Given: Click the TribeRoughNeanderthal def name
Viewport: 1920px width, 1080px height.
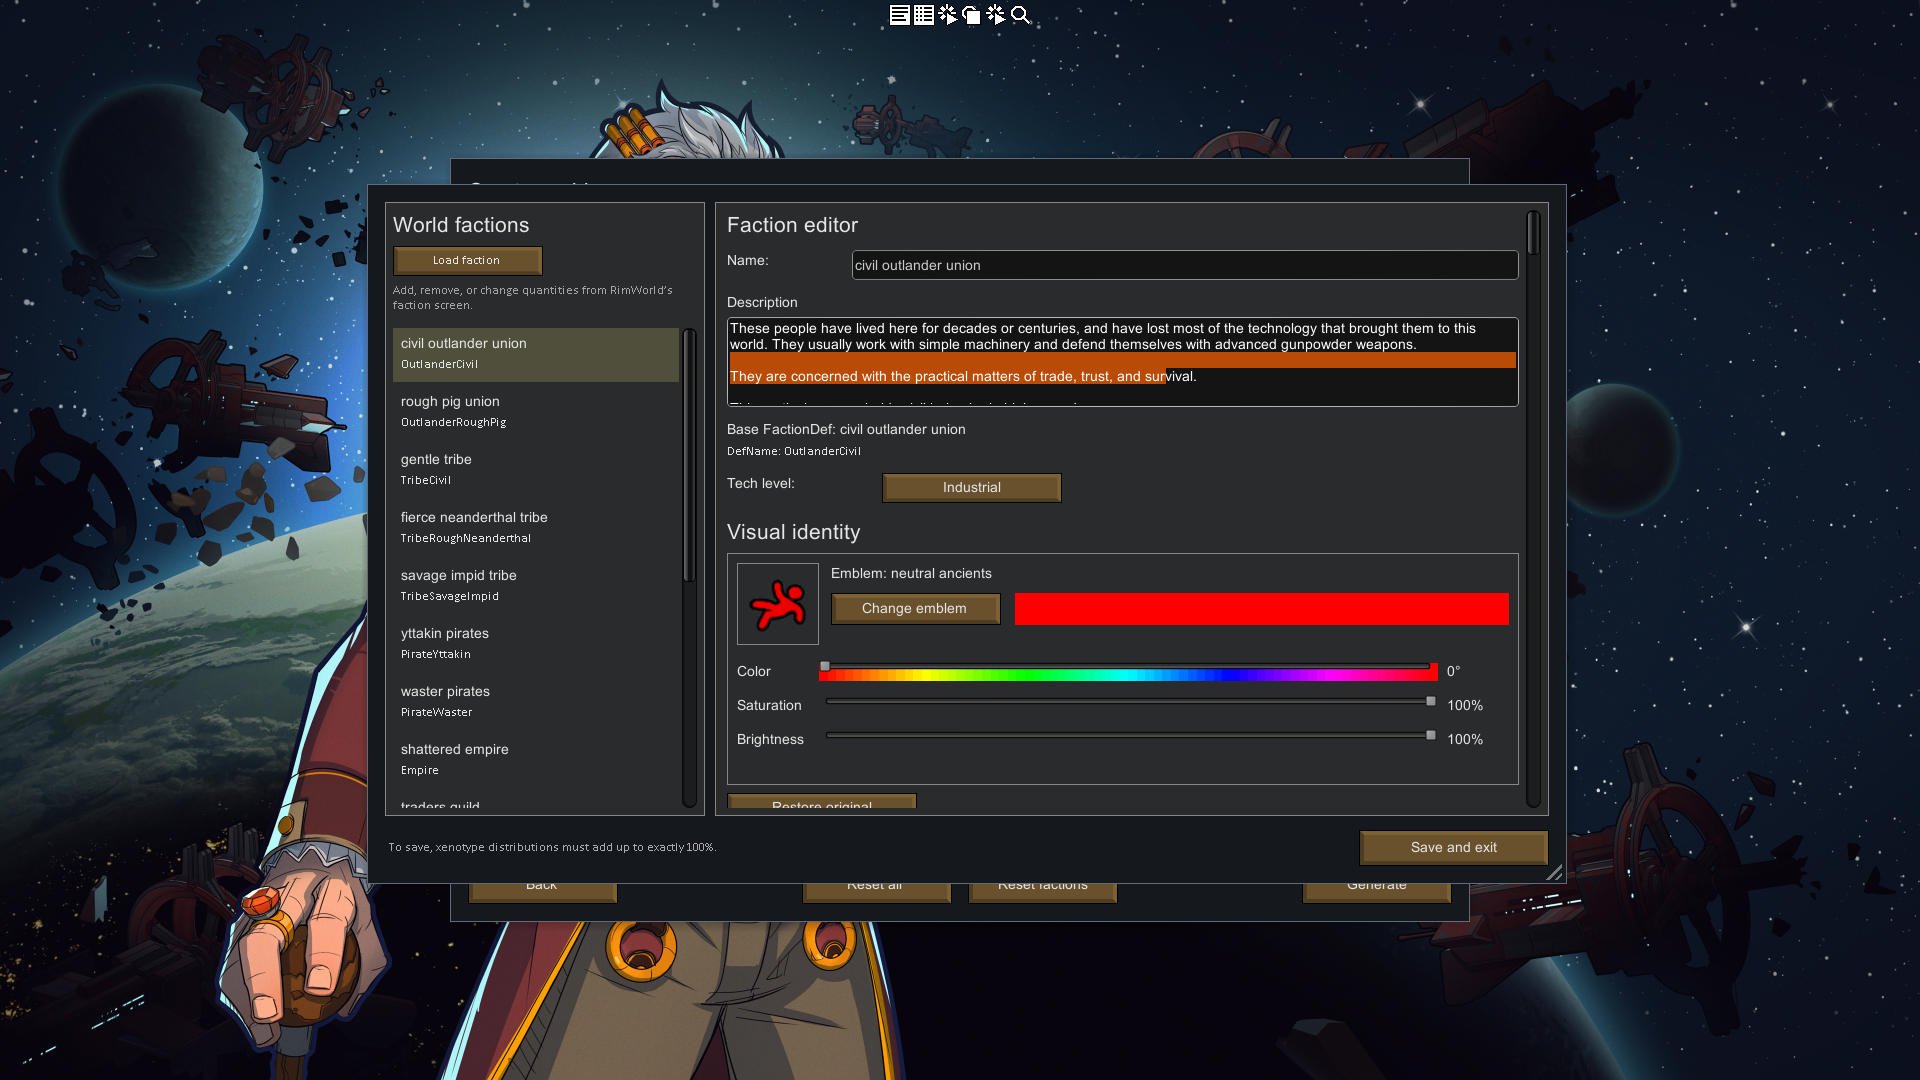Looking at the screenshot, I should tap(466, 539).
